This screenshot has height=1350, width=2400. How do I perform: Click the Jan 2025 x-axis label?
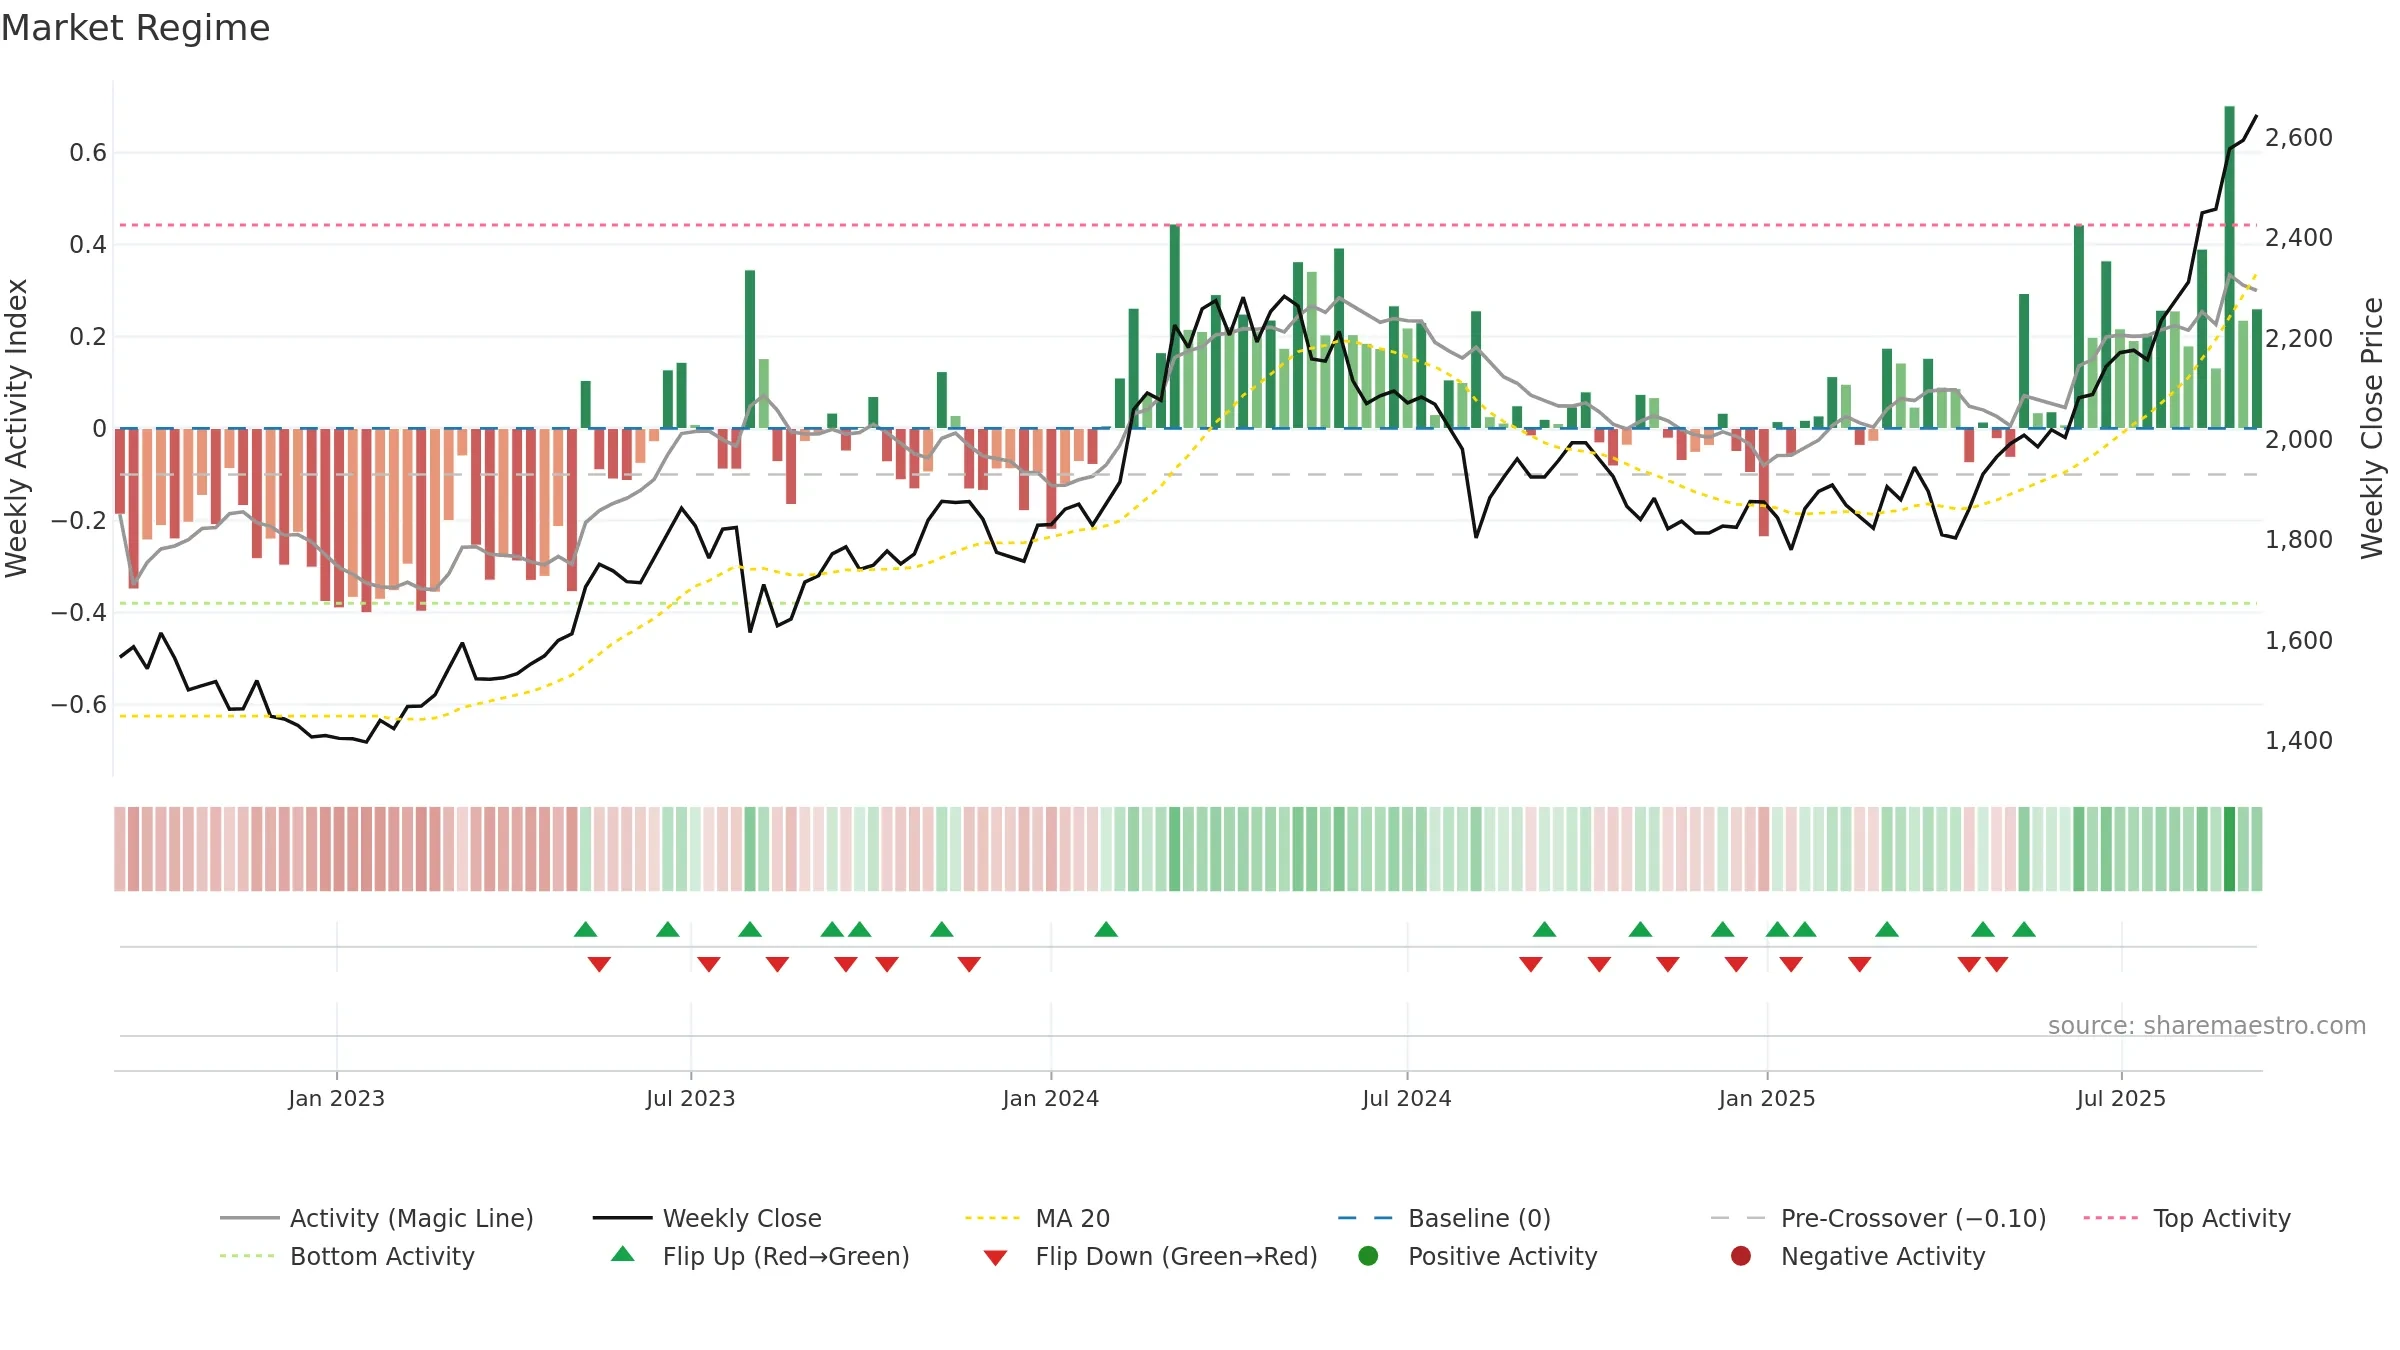tap(1766, 1098)
